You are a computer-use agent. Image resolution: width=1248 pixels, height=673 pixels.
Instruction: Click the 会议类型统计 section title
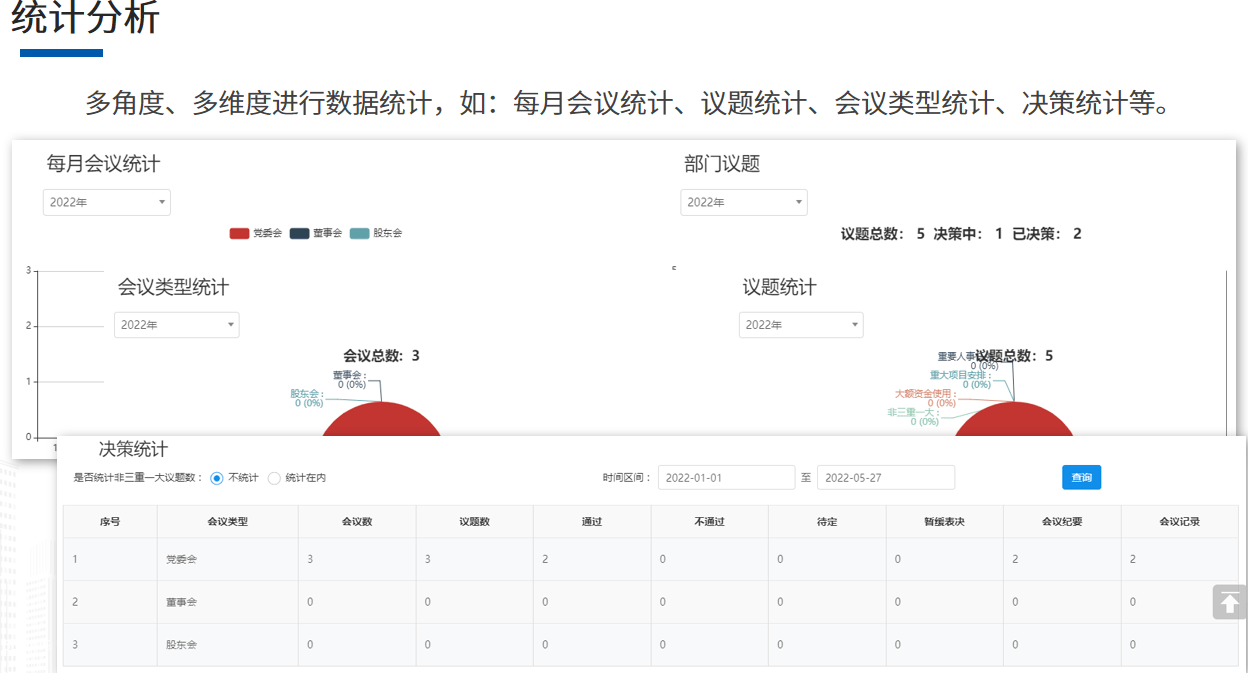pos(174,288)
